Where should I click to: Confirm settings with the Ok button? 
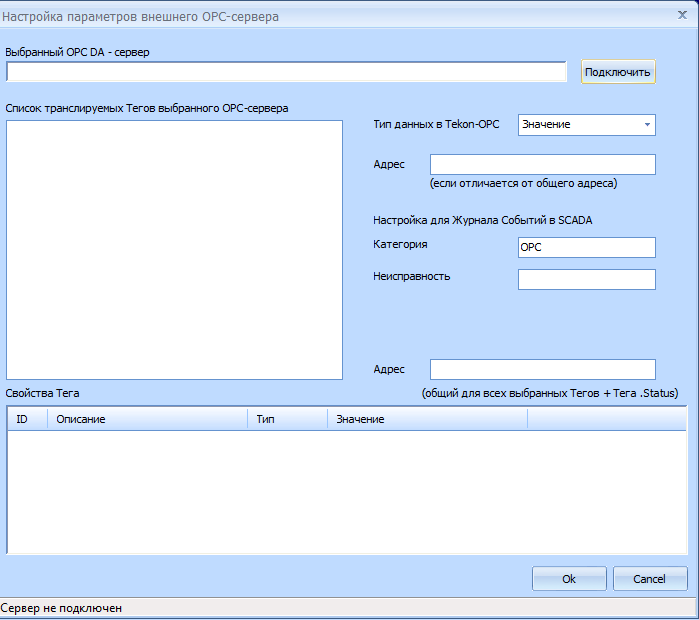(x=569, y=579)
